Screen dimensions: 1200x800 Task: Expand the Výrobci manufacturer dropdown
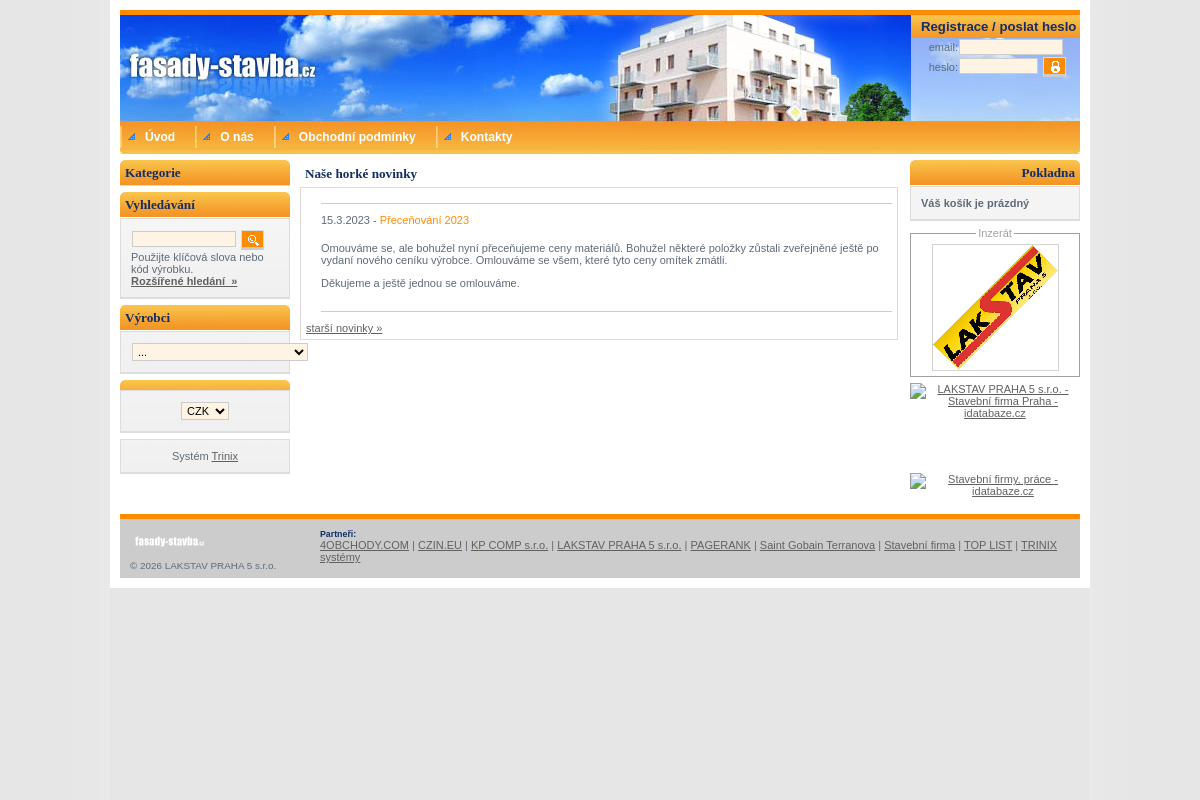[x=219, y=352]
